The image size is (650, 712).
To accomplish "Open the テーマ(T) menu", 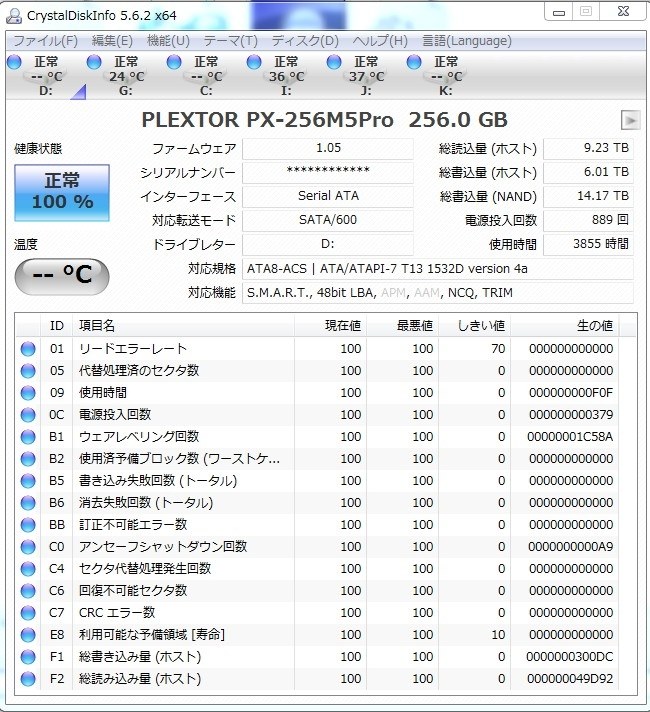I will (x=230, y=41).
